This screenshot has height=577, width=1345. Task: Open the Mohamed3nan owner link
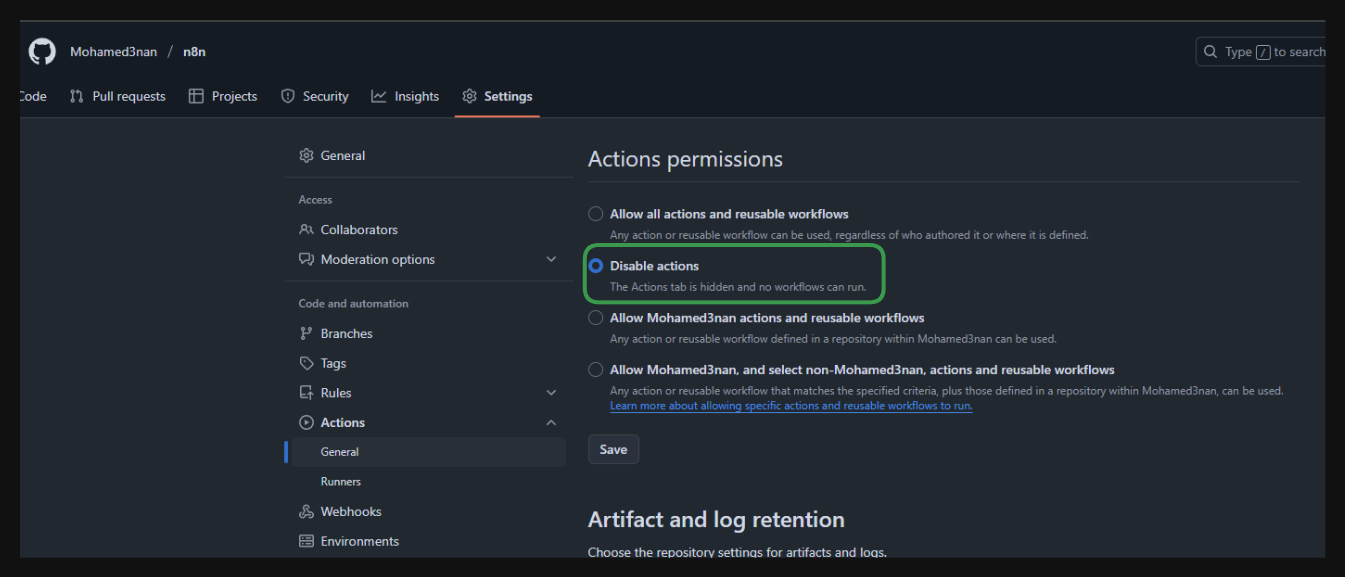pos(113,52)
